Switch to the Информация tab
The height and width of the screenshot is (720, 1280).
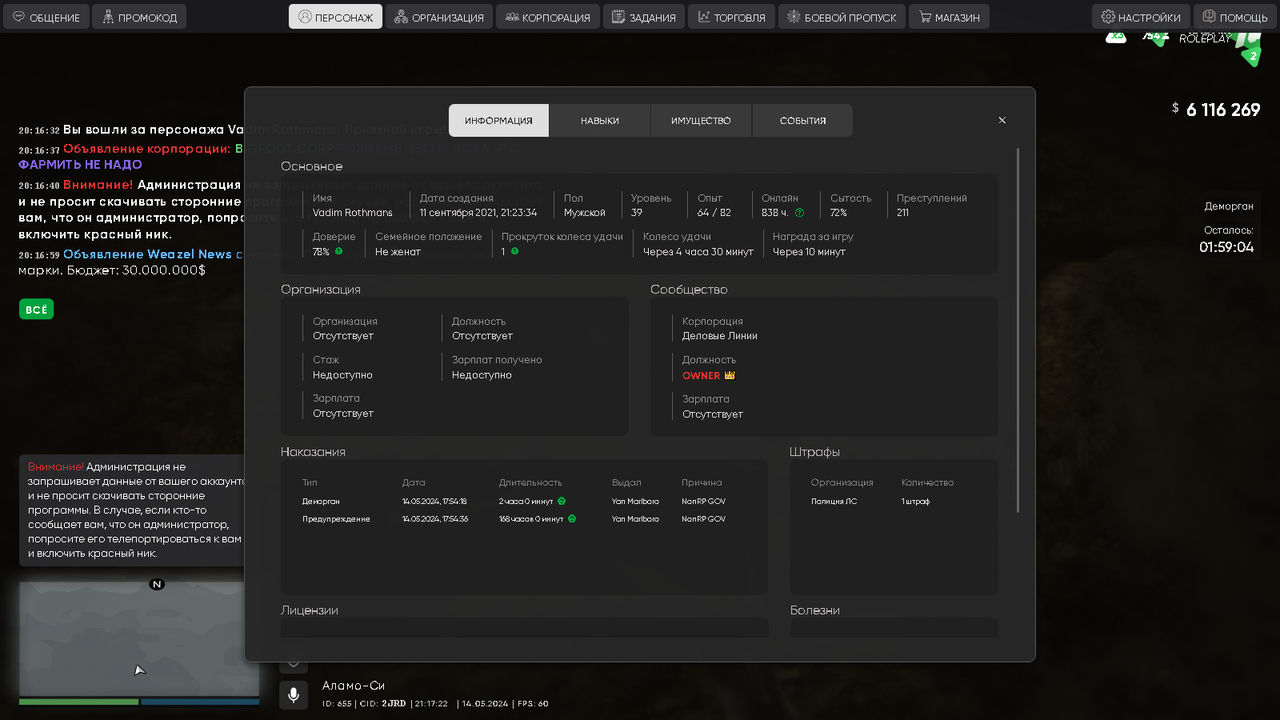499,120
